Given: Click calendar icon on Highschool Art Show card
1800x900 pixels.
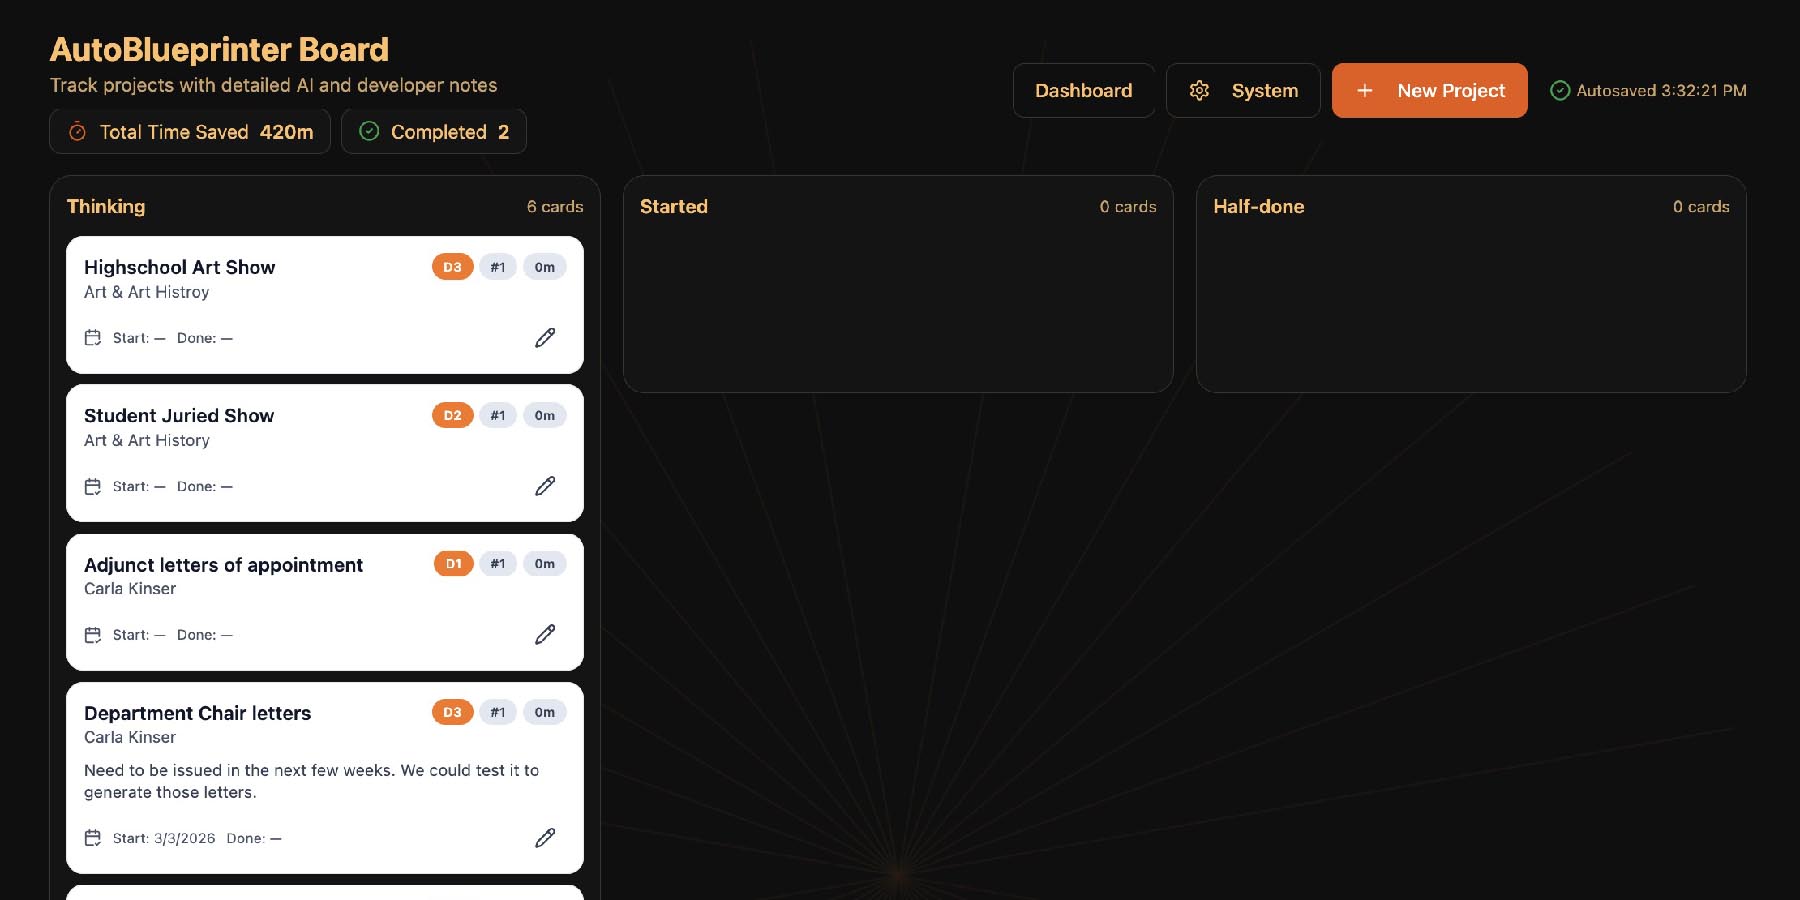Looking at the screenshot, I should point(93,338).
